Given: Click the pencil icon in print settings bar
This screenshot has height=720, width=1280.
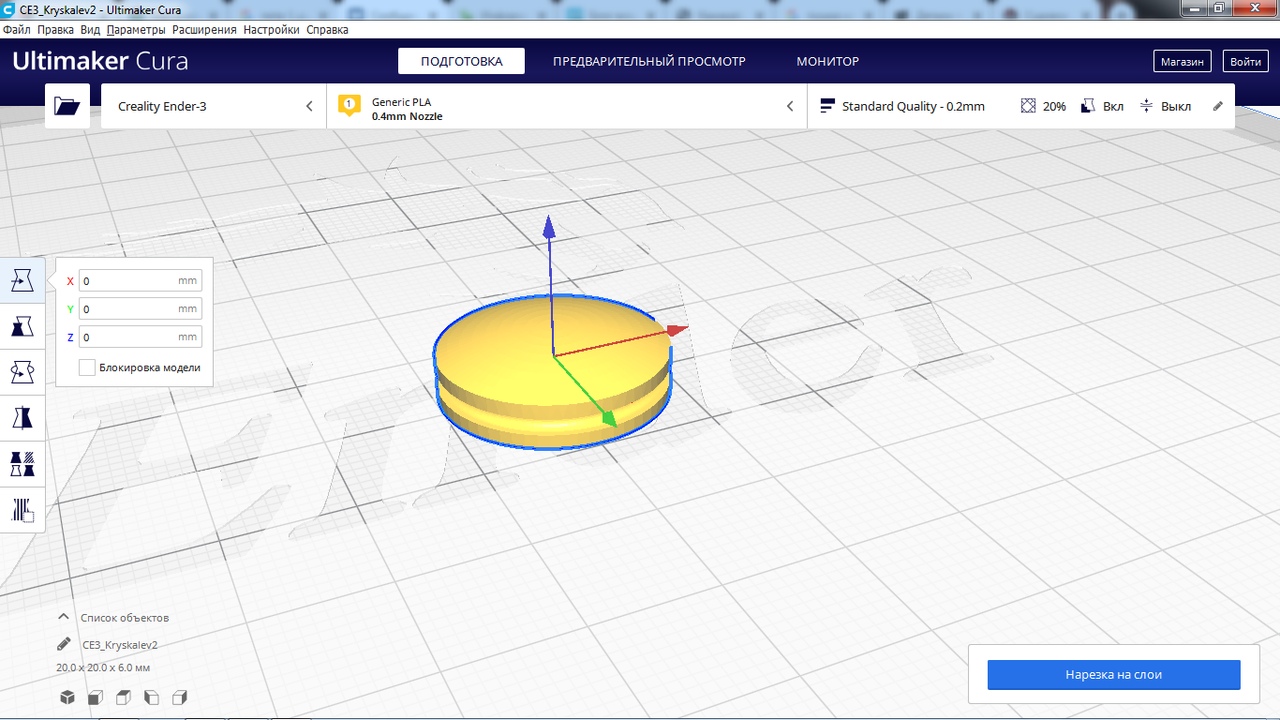Looking at the screenshot, I should click(1218, 106).
